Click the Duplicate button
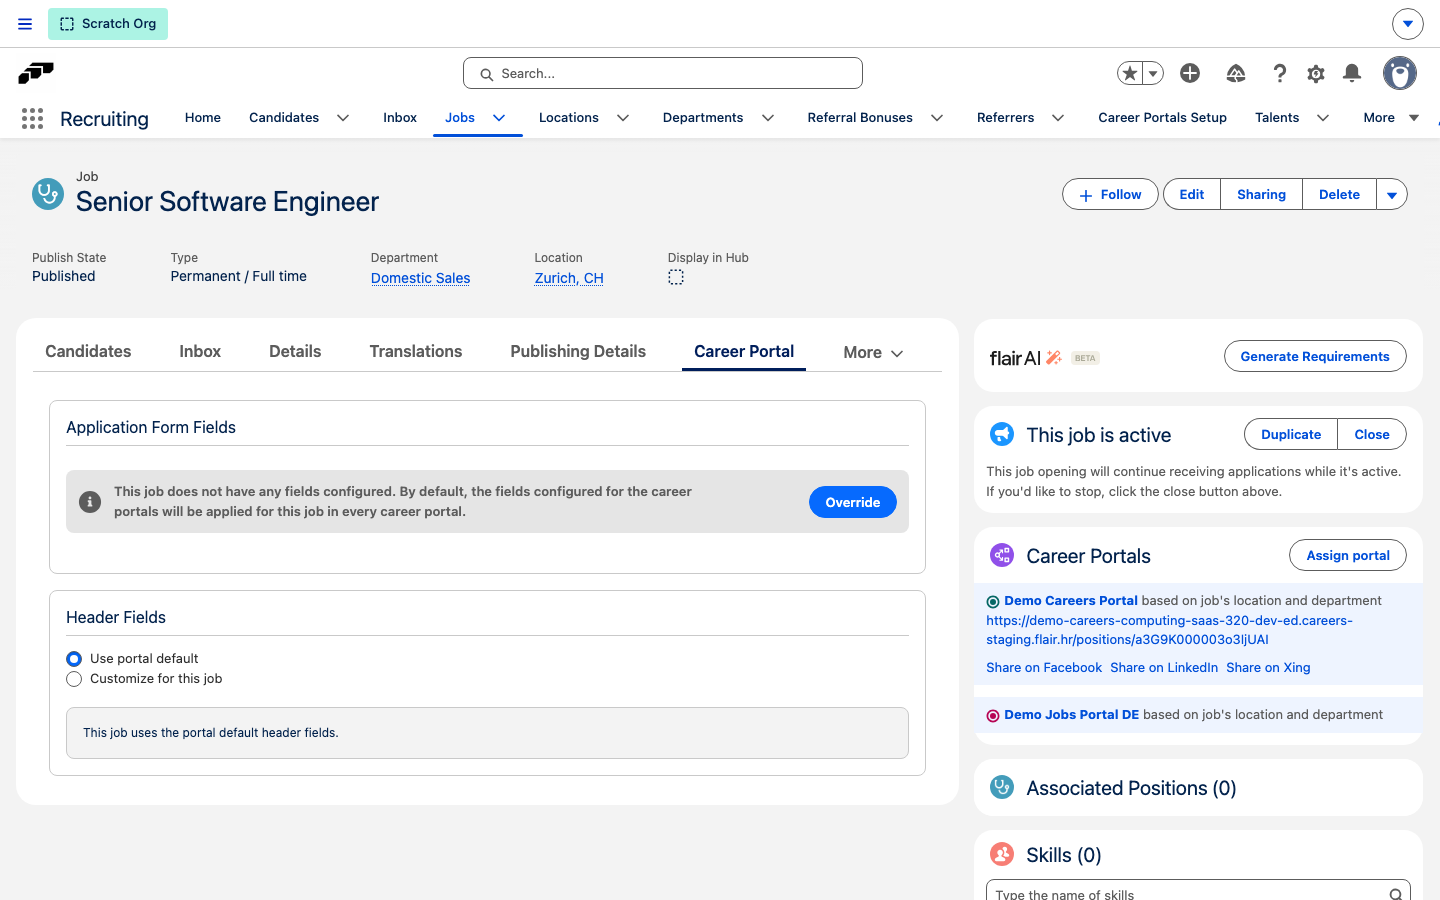 (x=1291, y=434)
